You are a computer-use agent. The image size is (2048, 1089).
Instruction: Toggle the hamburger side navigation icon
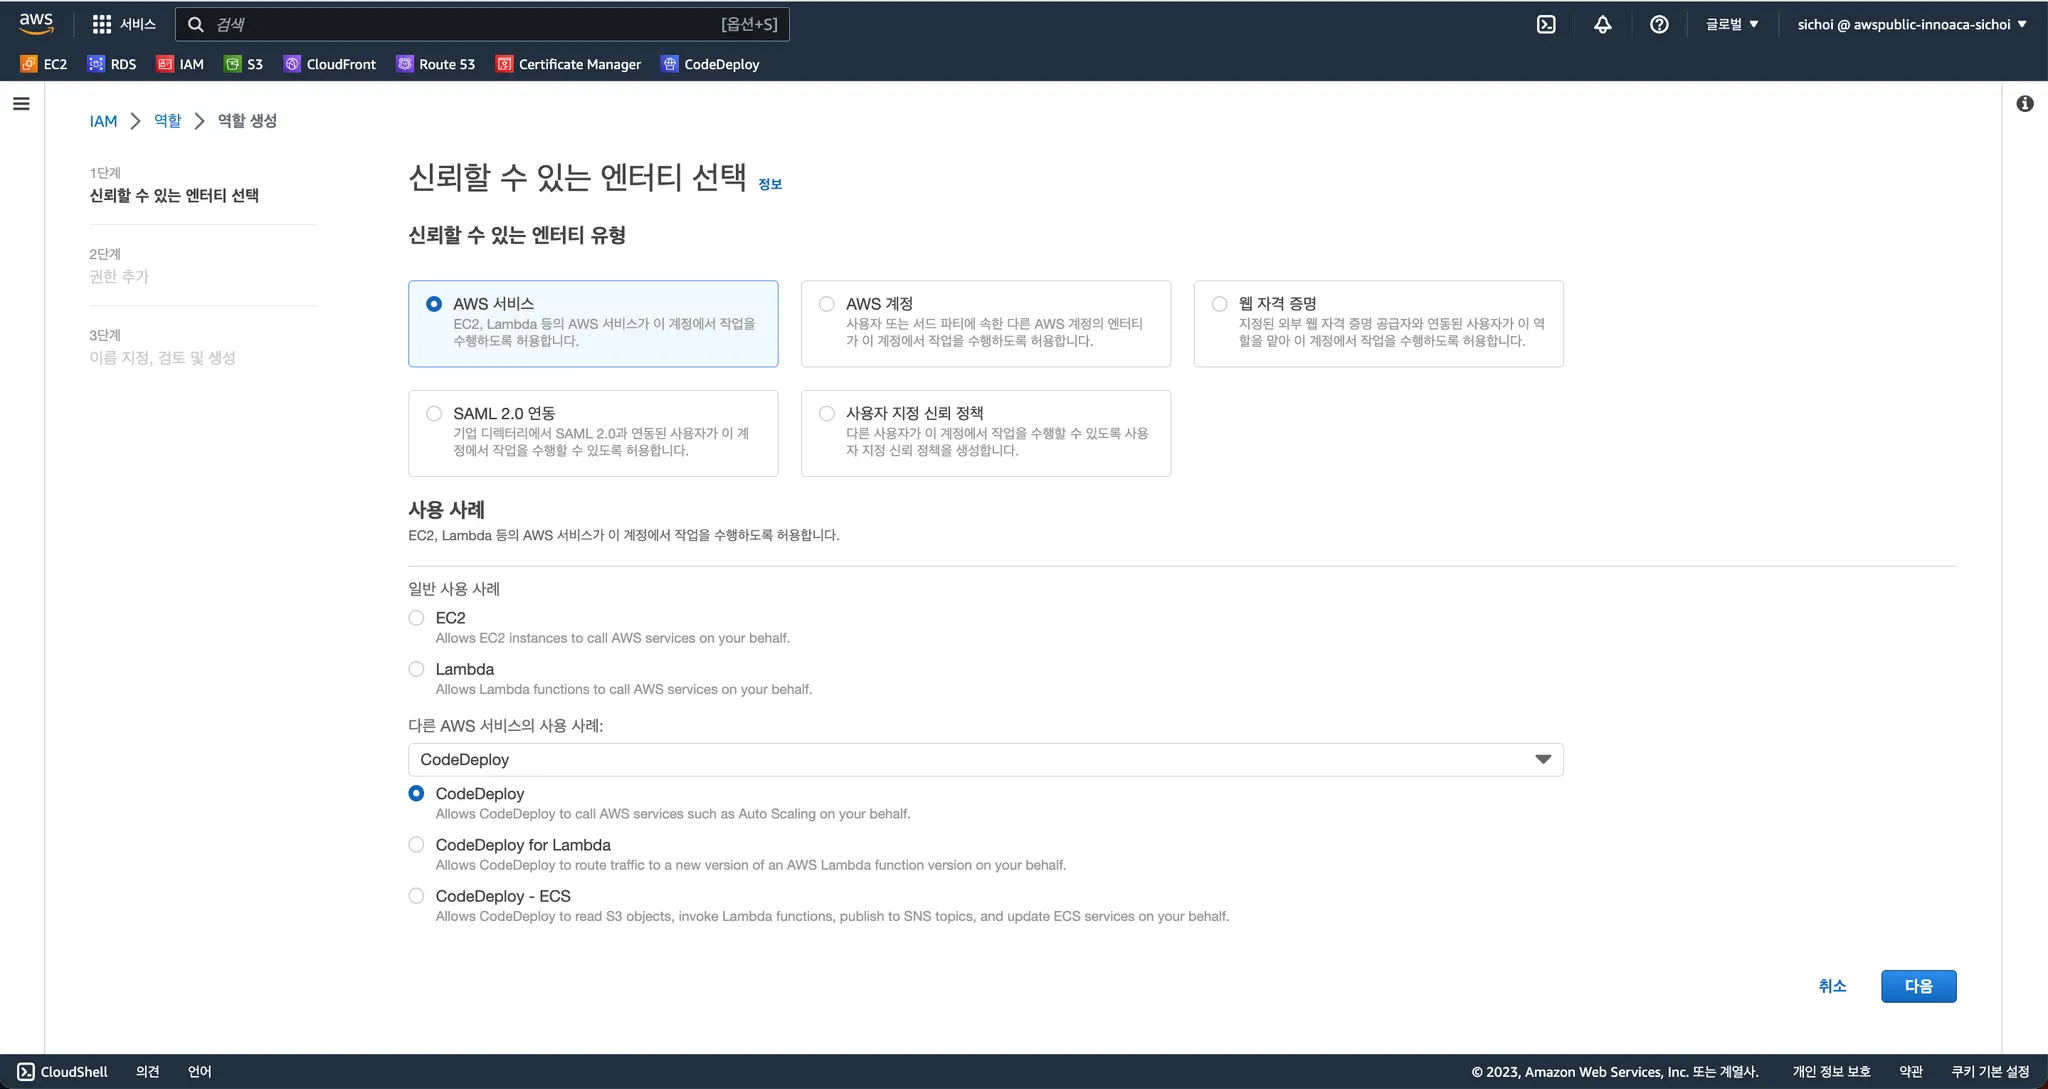[x=21, y=104]
